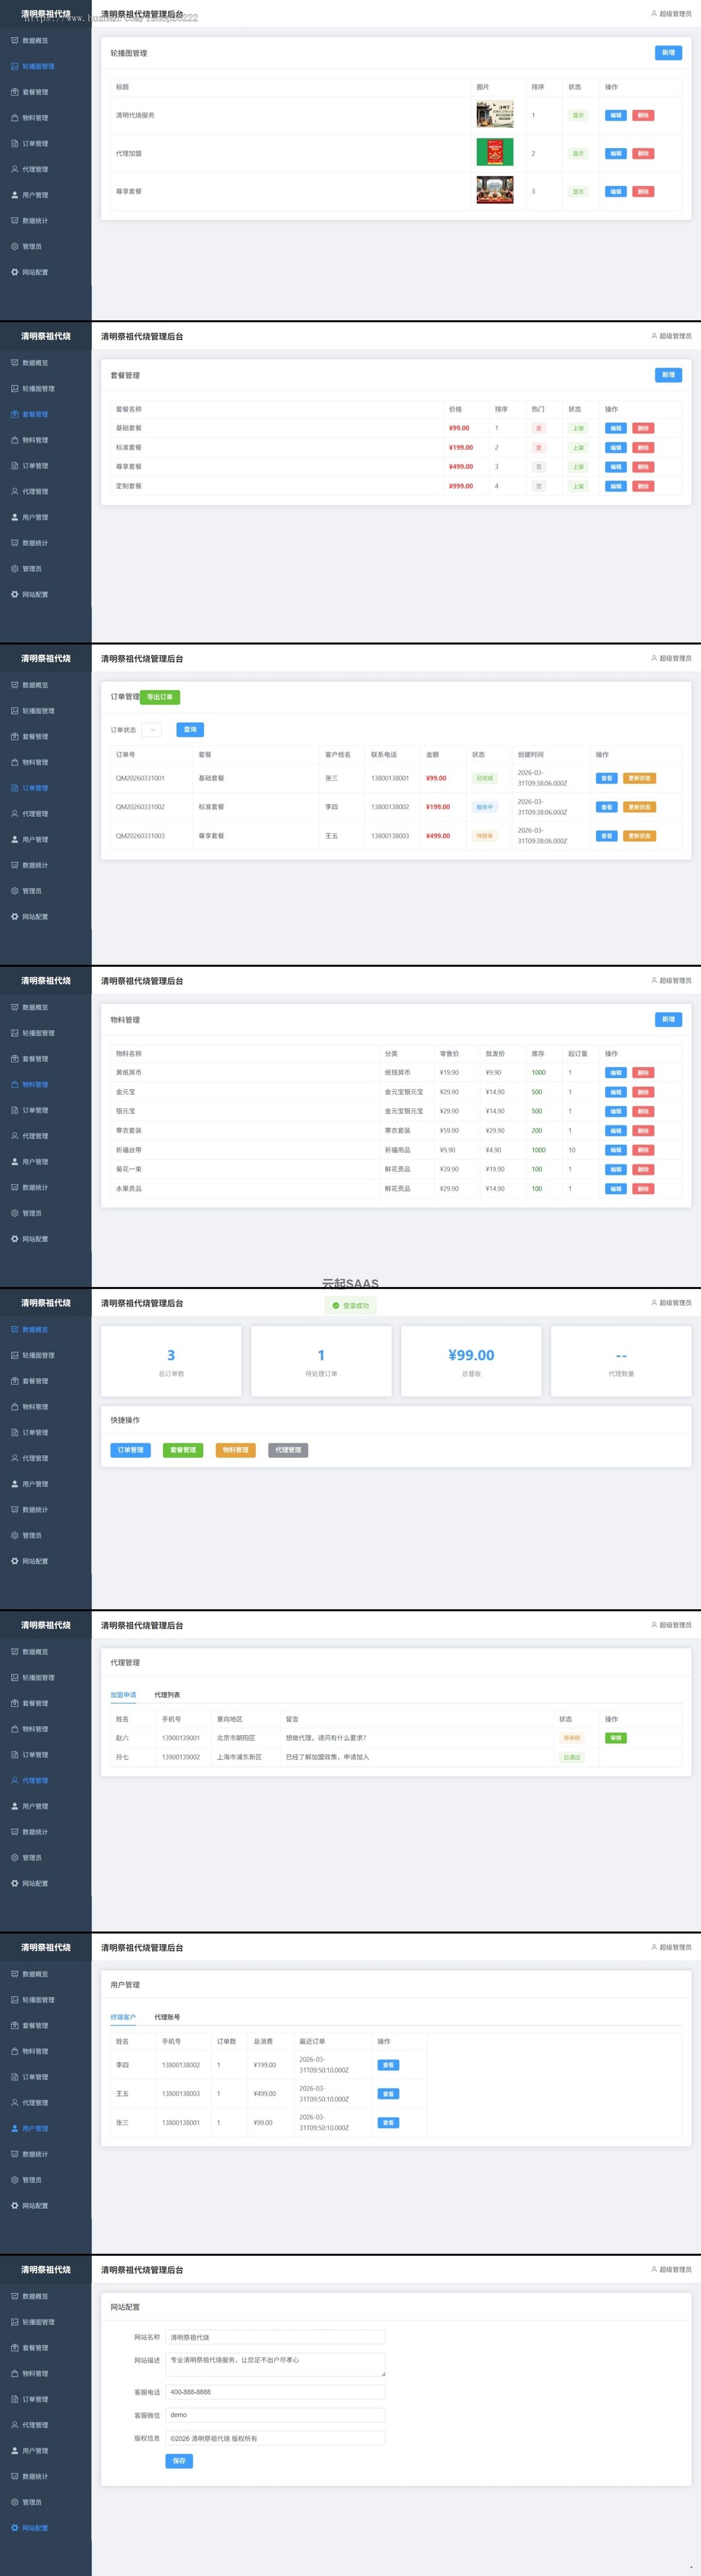Screen dimensions: 701x2576
Task: Click the 网站名称 input field
Action: (275, 2337)
